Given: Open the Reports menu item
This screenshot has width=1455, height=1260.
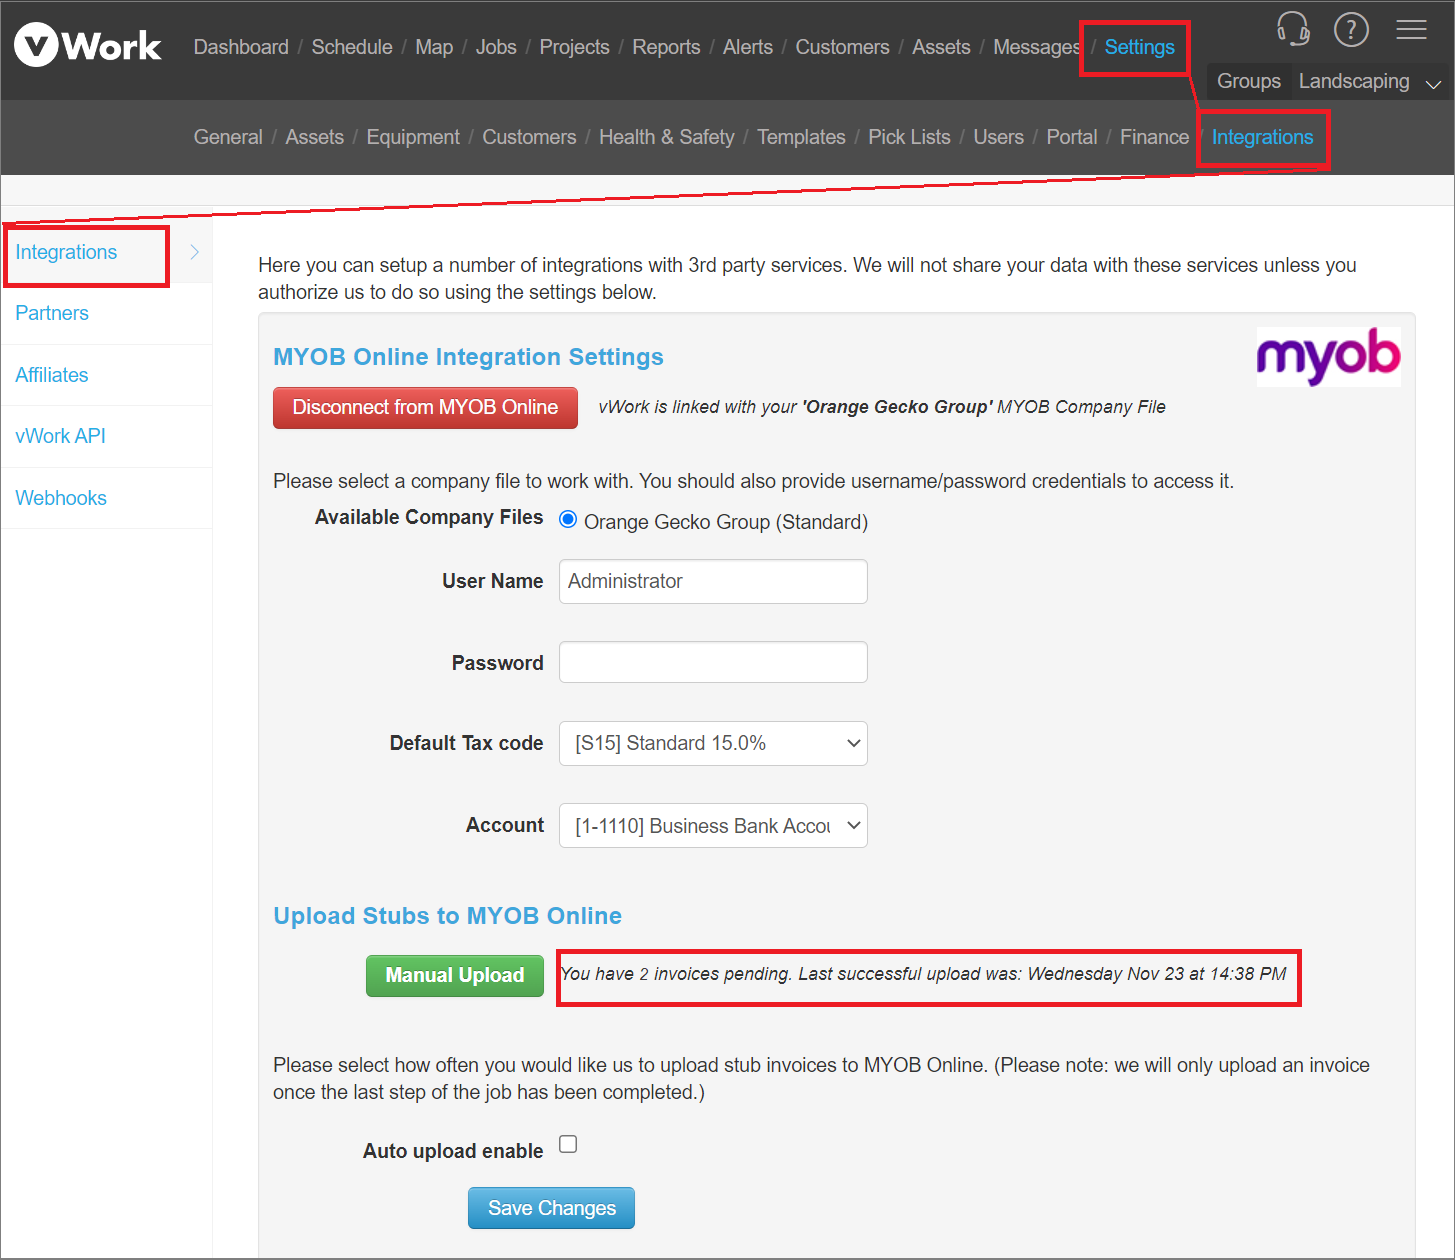Looking at the screenshot, I should [x=666, y=47].
